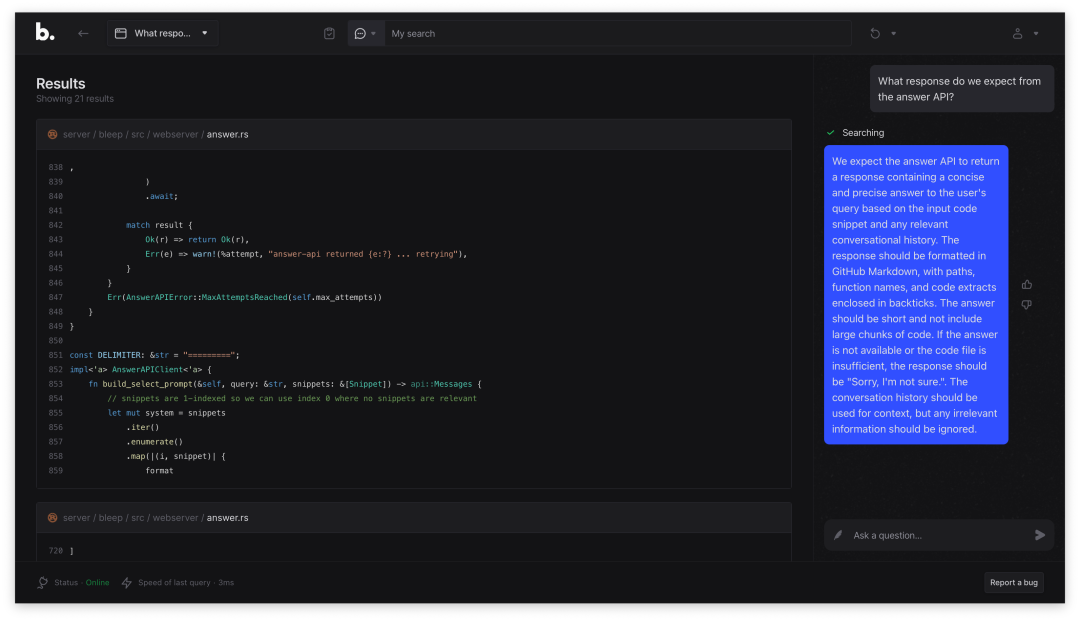Click the window icon beside 'What respo...'
The width and height of the screenshot is (1080, 621).
click(x=121, y=33)
